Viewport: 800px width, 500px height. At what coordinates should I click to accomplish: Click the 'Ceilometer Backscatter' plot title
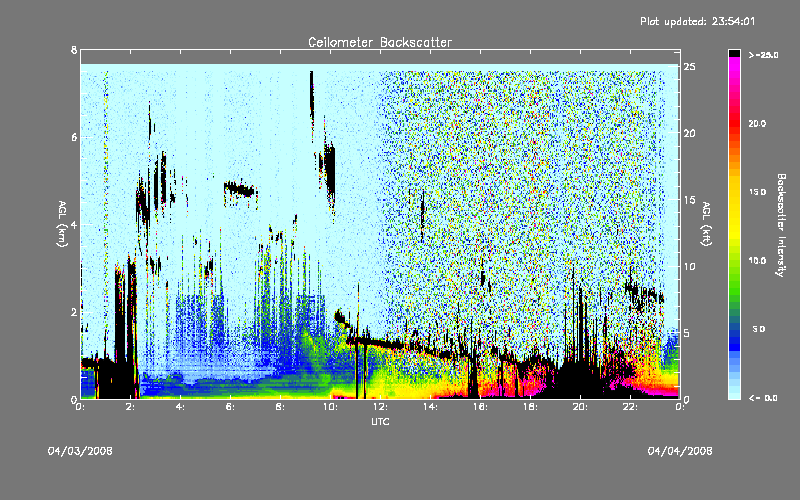pos(380,42)
